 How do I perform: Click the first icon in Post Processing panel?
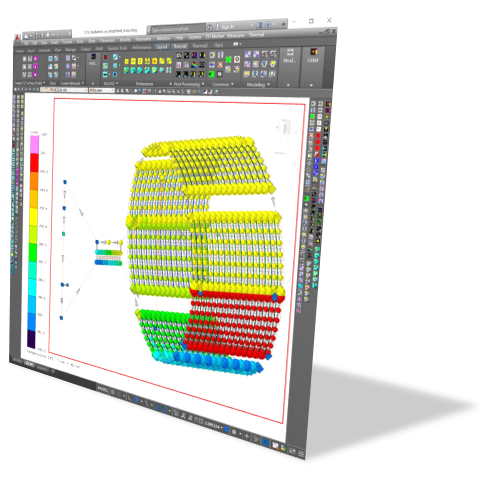(x=179, y=56)
